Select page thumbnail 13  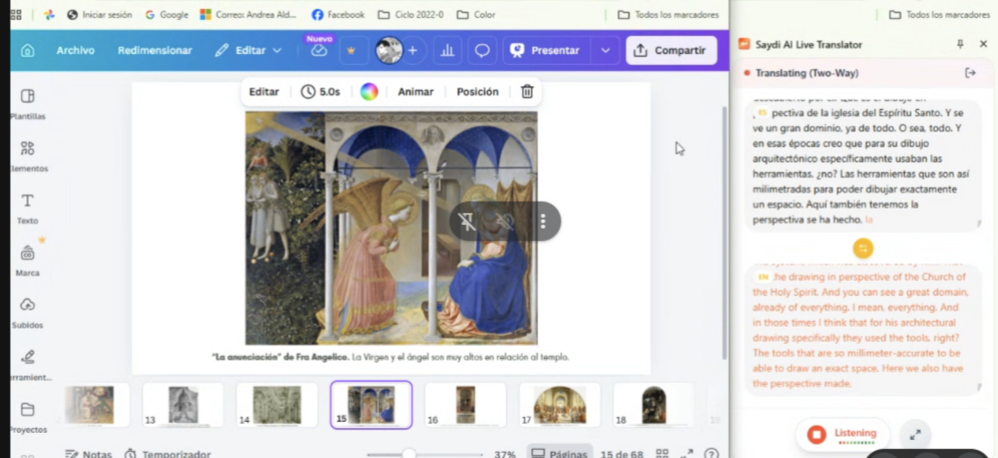[x=183, y=405]
